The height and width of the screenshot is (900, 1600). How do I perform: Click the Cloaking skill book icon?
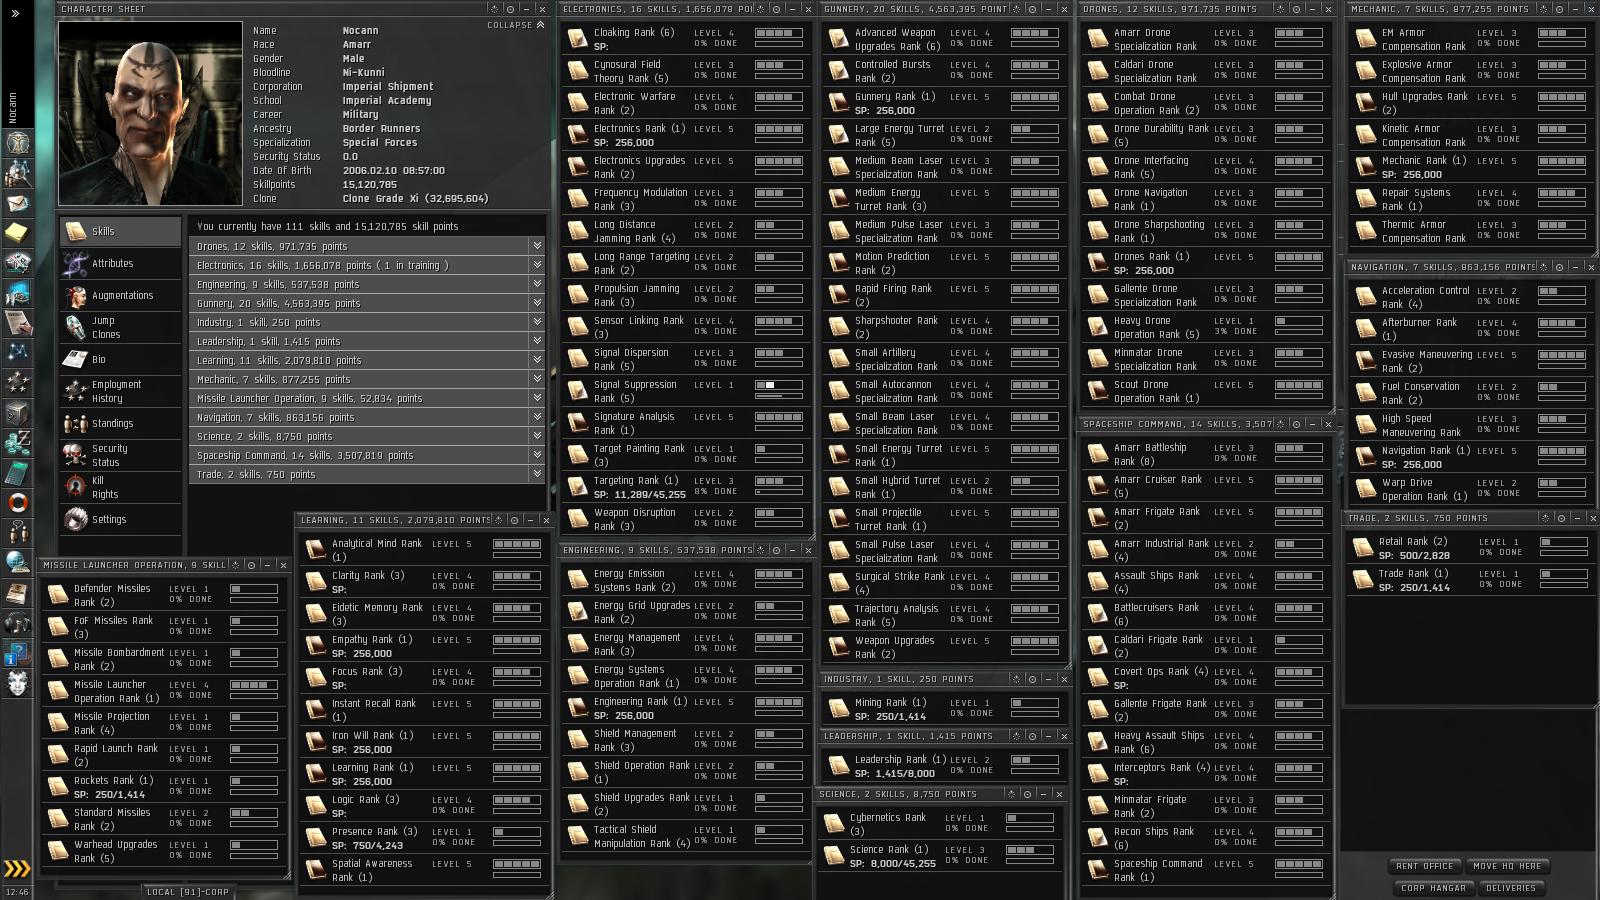[x=577, y=38]
